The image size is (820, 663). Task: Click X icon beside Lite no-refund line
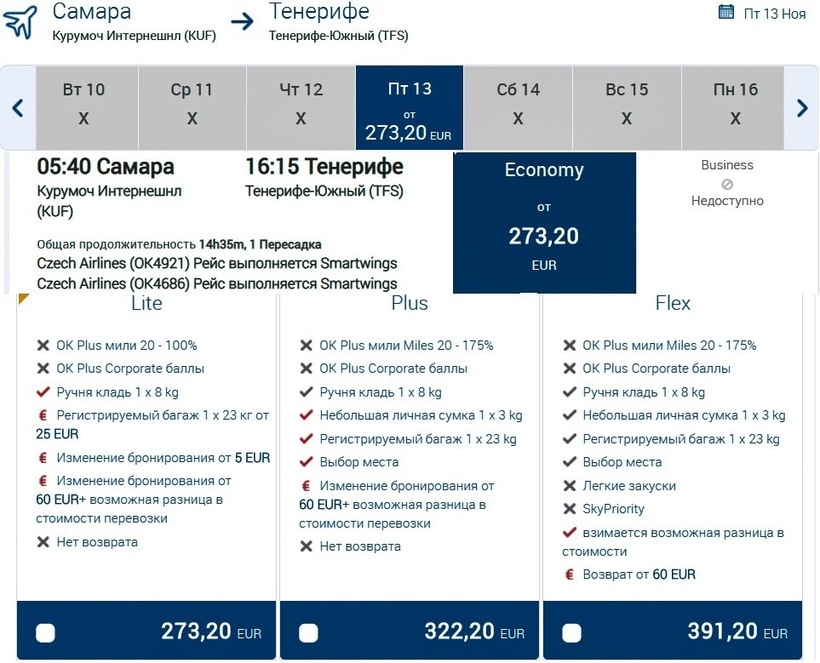point(43,542)
